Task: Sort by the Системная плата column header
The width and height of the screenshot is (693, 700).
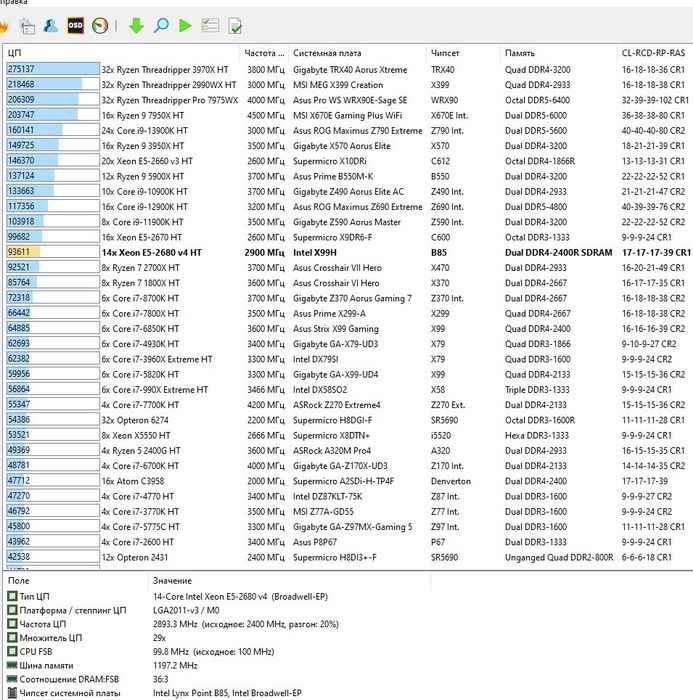Action: point(358,53)
